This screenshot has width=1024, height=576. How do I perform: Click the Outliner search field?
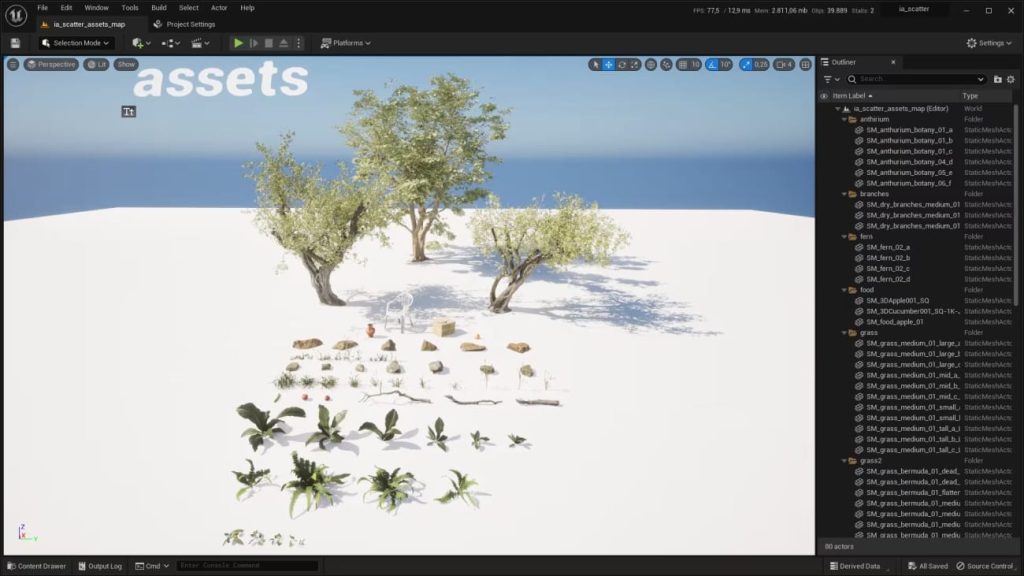tap(916, 79)
